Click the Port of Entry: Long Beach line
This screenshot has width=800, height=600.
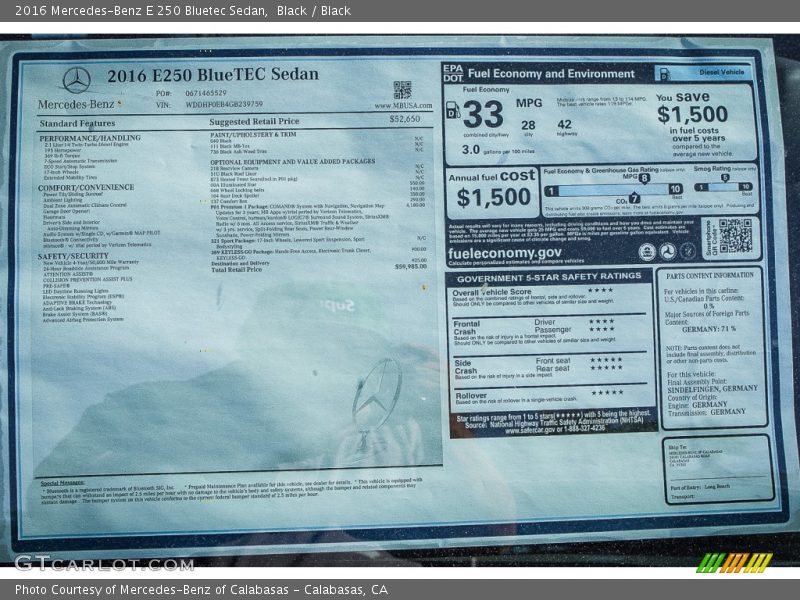tap(700, 487)
